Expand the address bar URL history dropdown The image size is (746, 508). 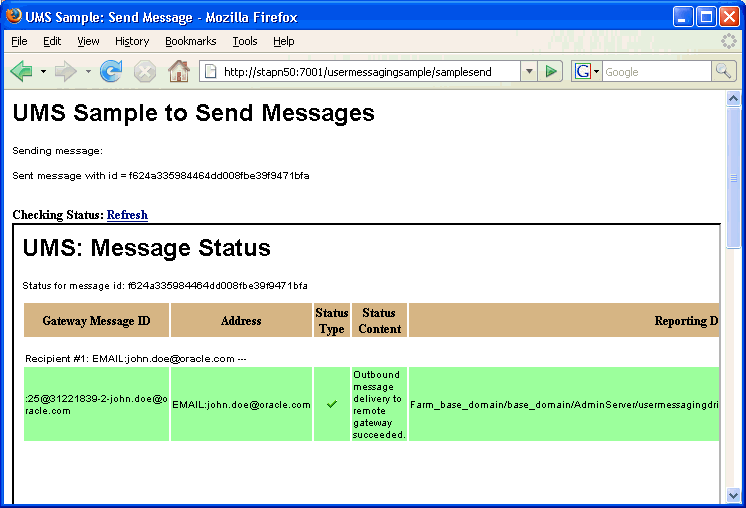(x=529, y=72)
